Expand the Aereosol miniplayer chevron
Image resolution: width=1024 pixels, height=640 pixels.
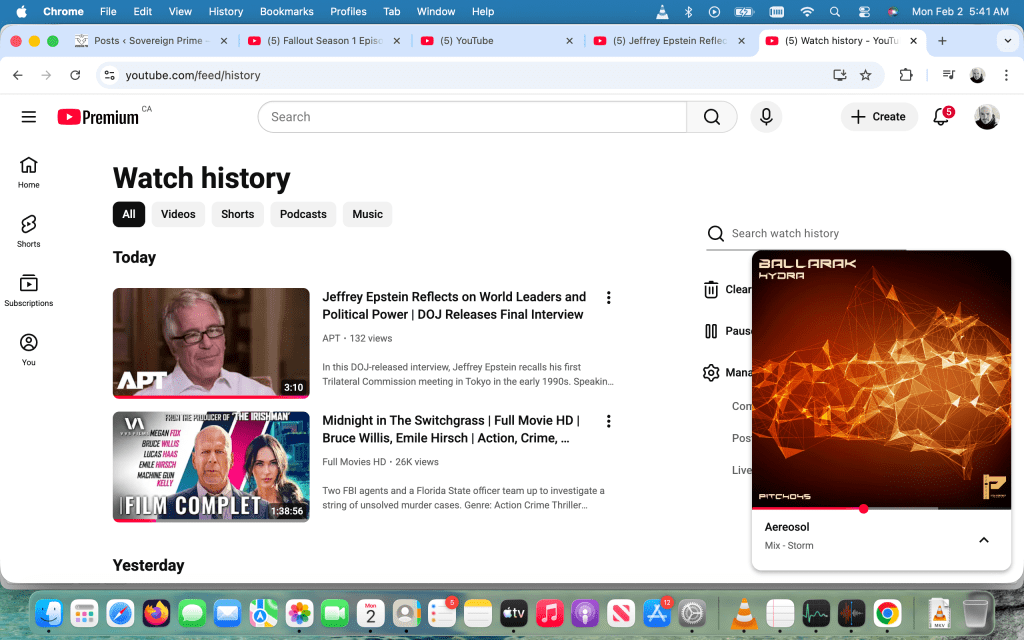pos(983,540)
